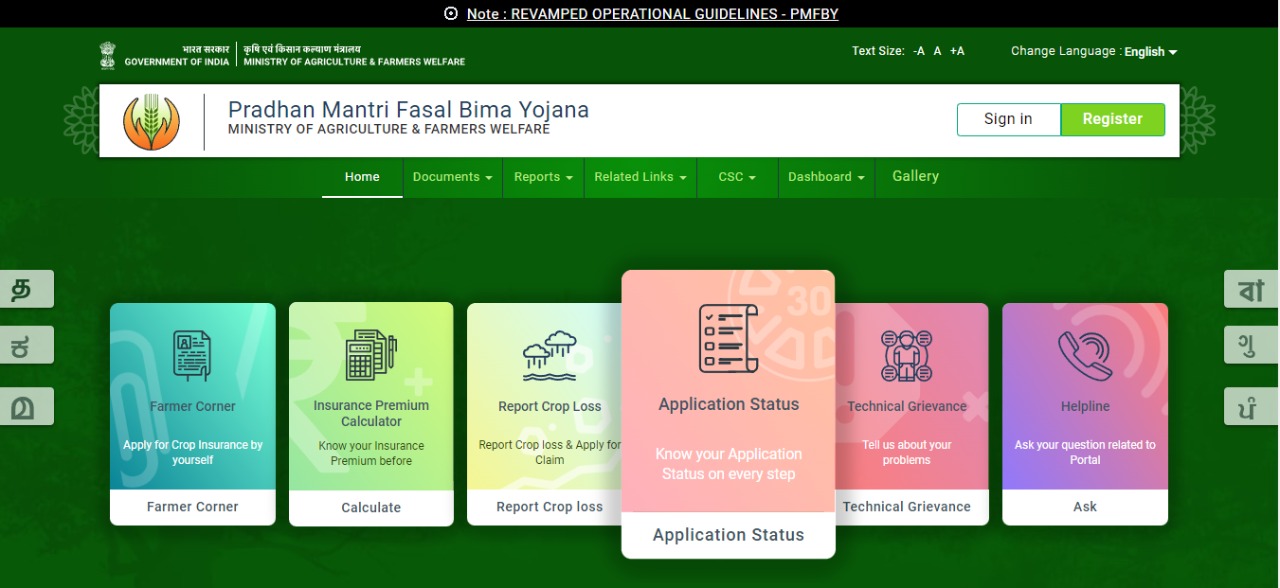Click the Text Size label
This screenshot has height=588, width=1280.
pos(878,51)
